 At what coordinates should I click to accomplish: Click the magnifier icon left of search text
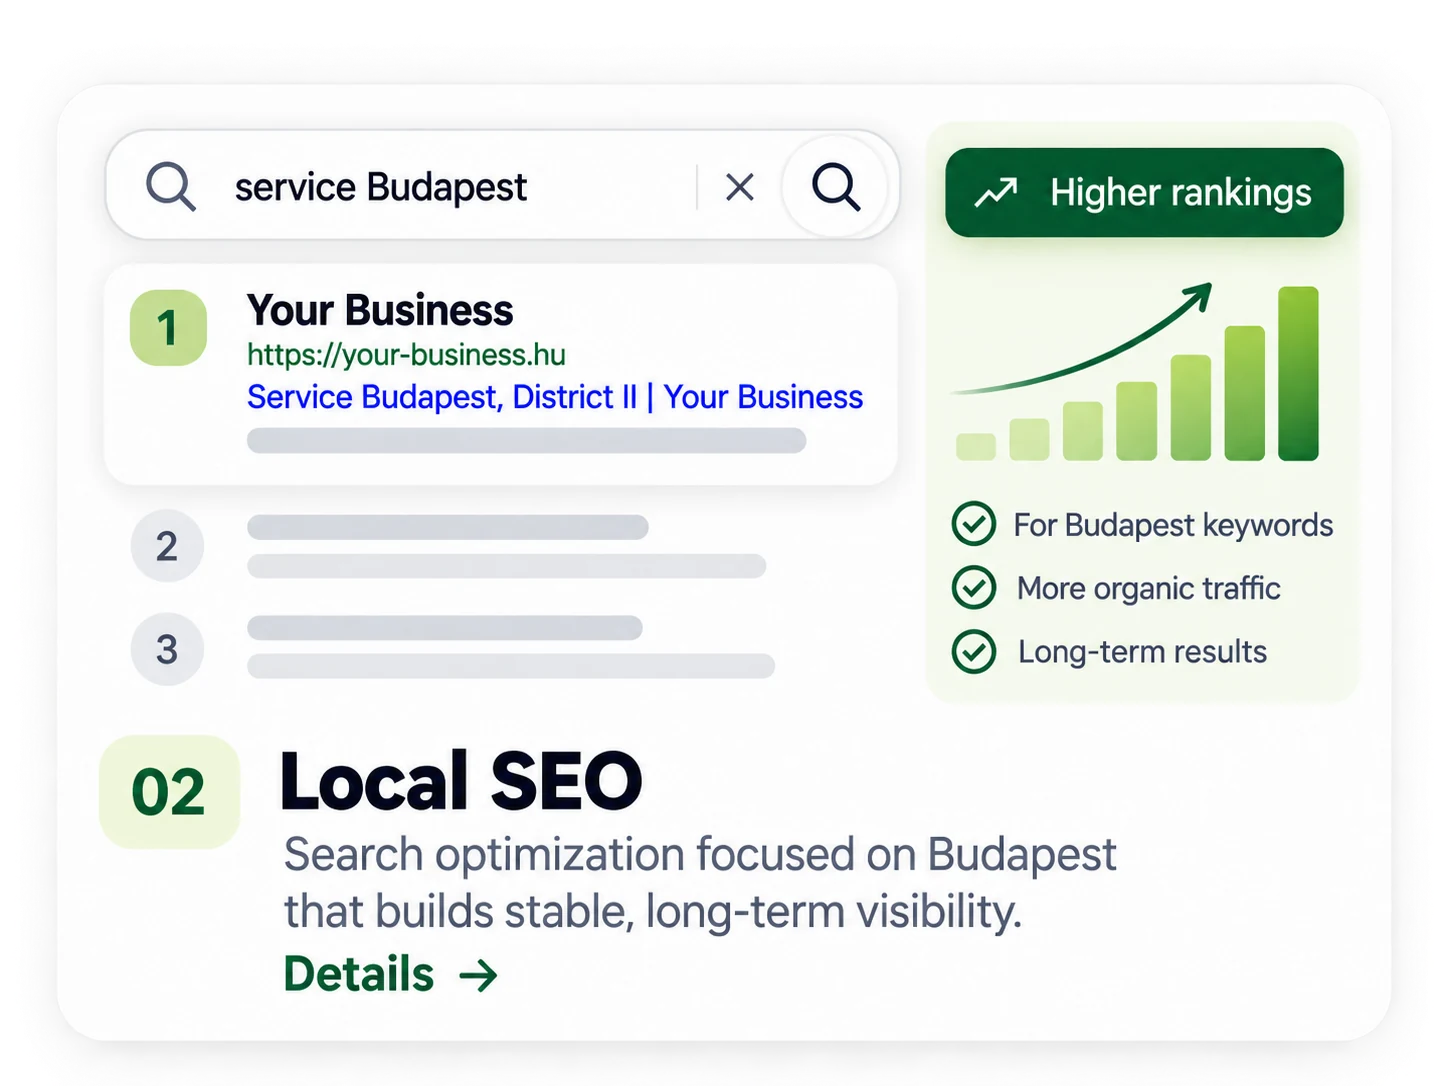pos(171,187)
